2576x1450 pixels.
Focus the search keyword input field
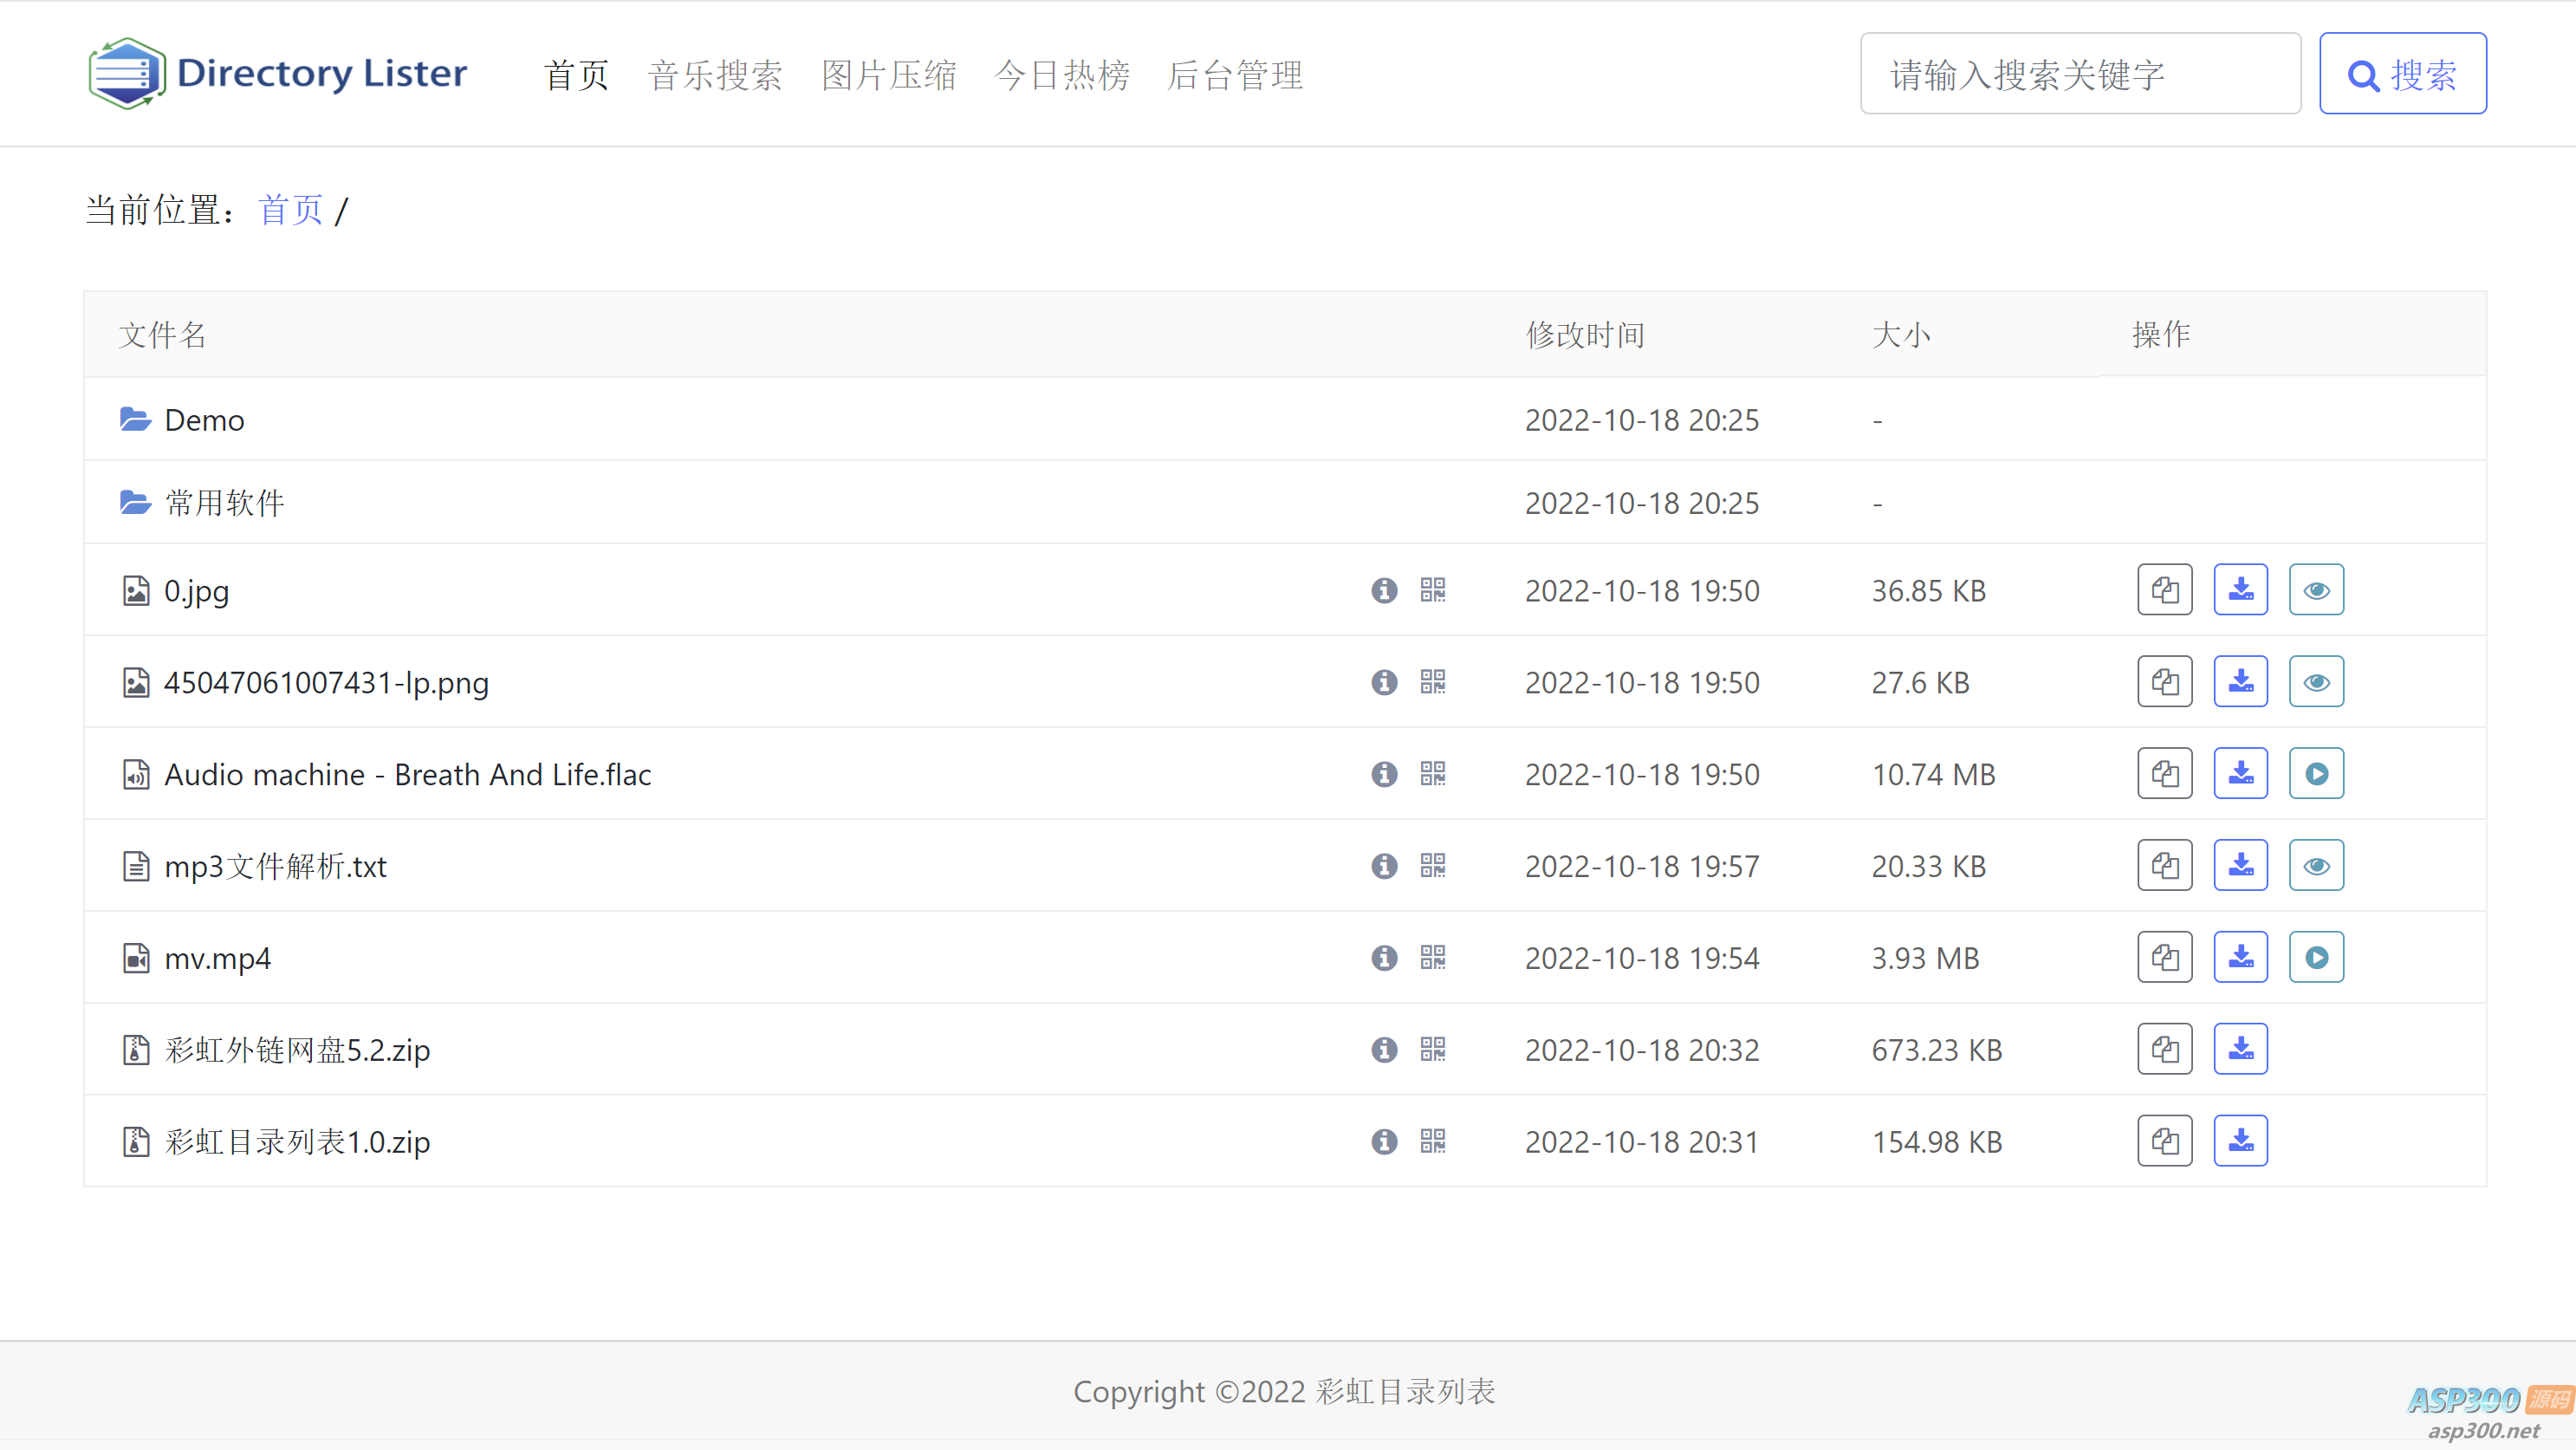2080,74
